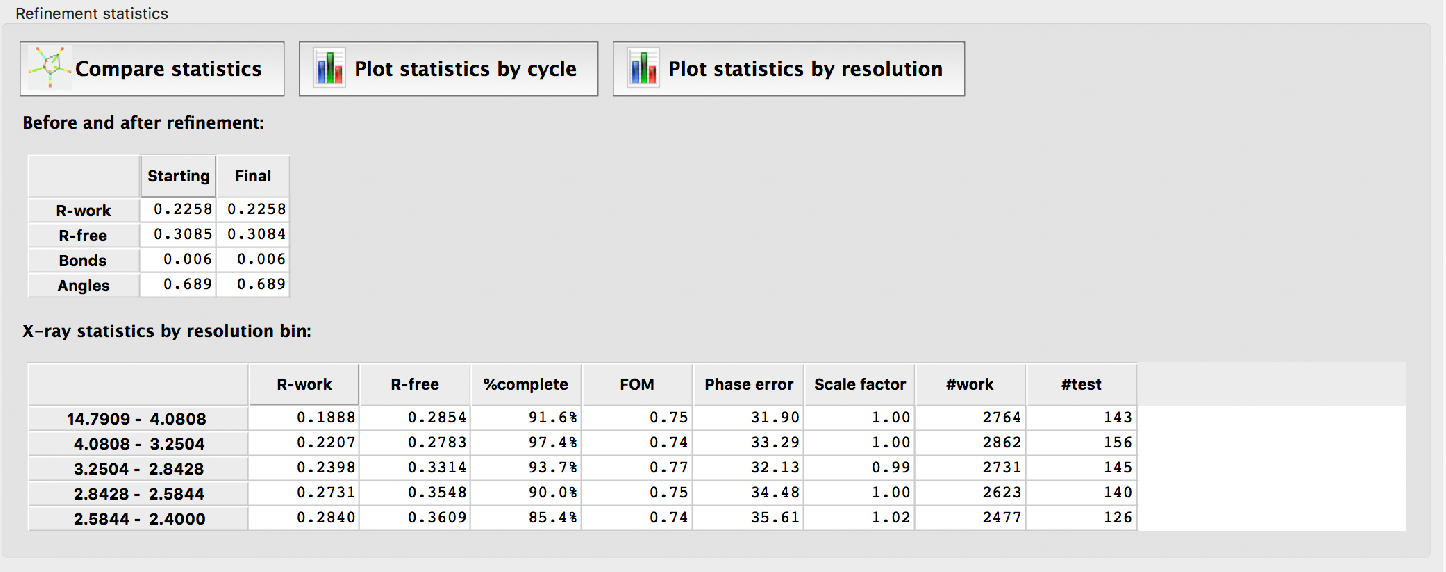Viewport: 1446px width, 572px height.
Task: Select the Angles row header
Action: [84, 286]
